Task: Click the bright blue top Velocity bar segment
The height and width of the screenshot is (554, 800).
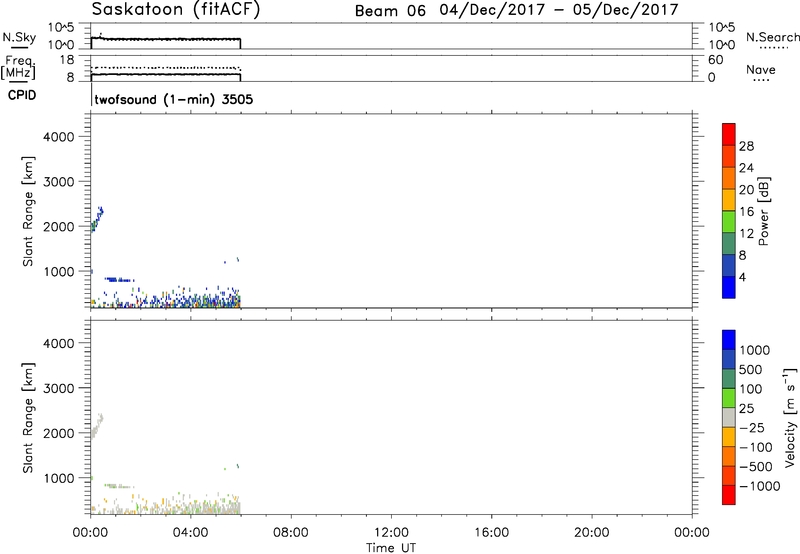Action: click(x=729, y=340)
